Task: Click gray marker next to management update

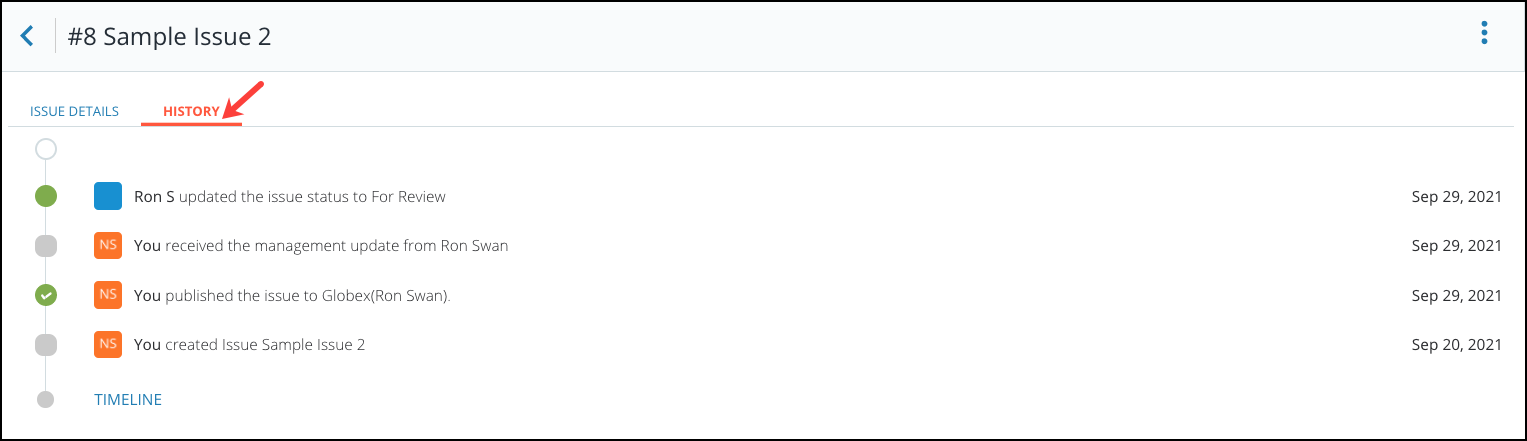Action: (45, 245)
